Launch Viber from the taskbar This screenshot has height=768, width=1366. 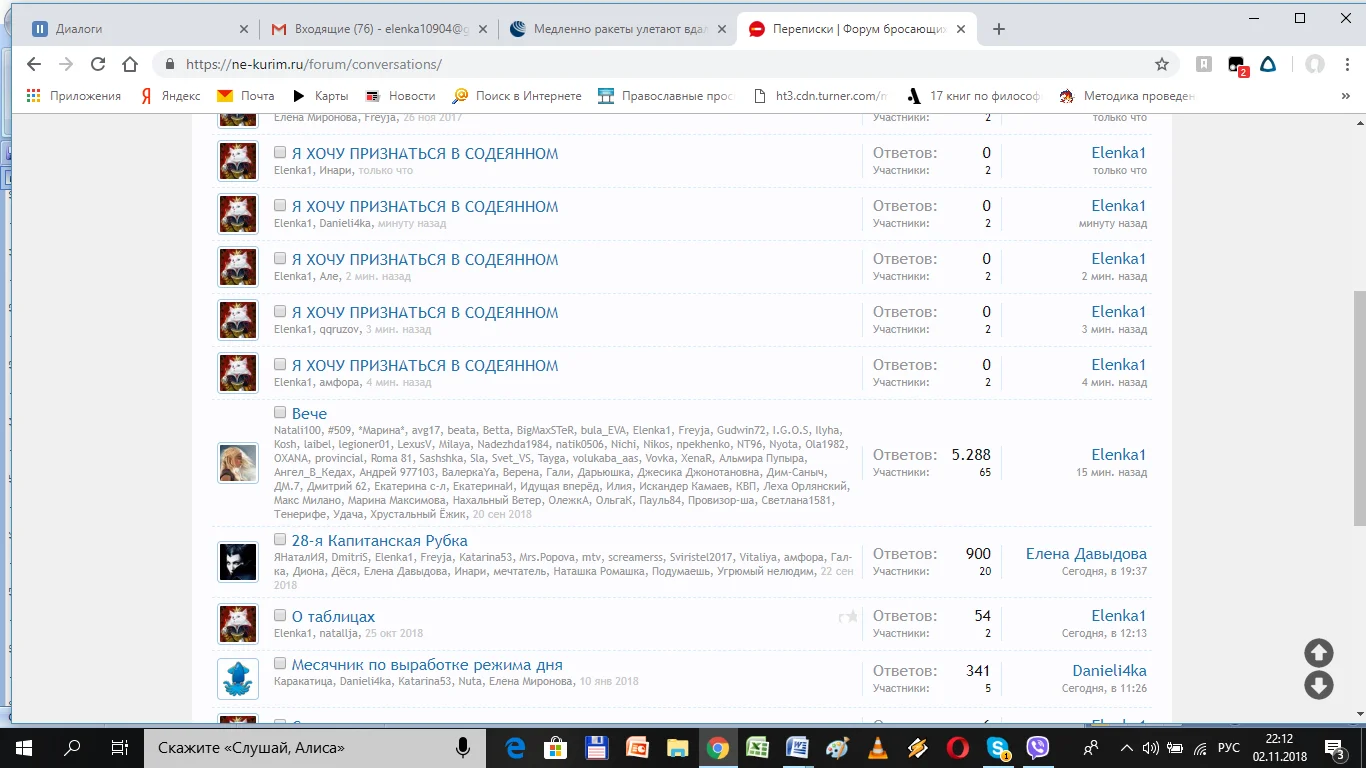pos(1038,747)
